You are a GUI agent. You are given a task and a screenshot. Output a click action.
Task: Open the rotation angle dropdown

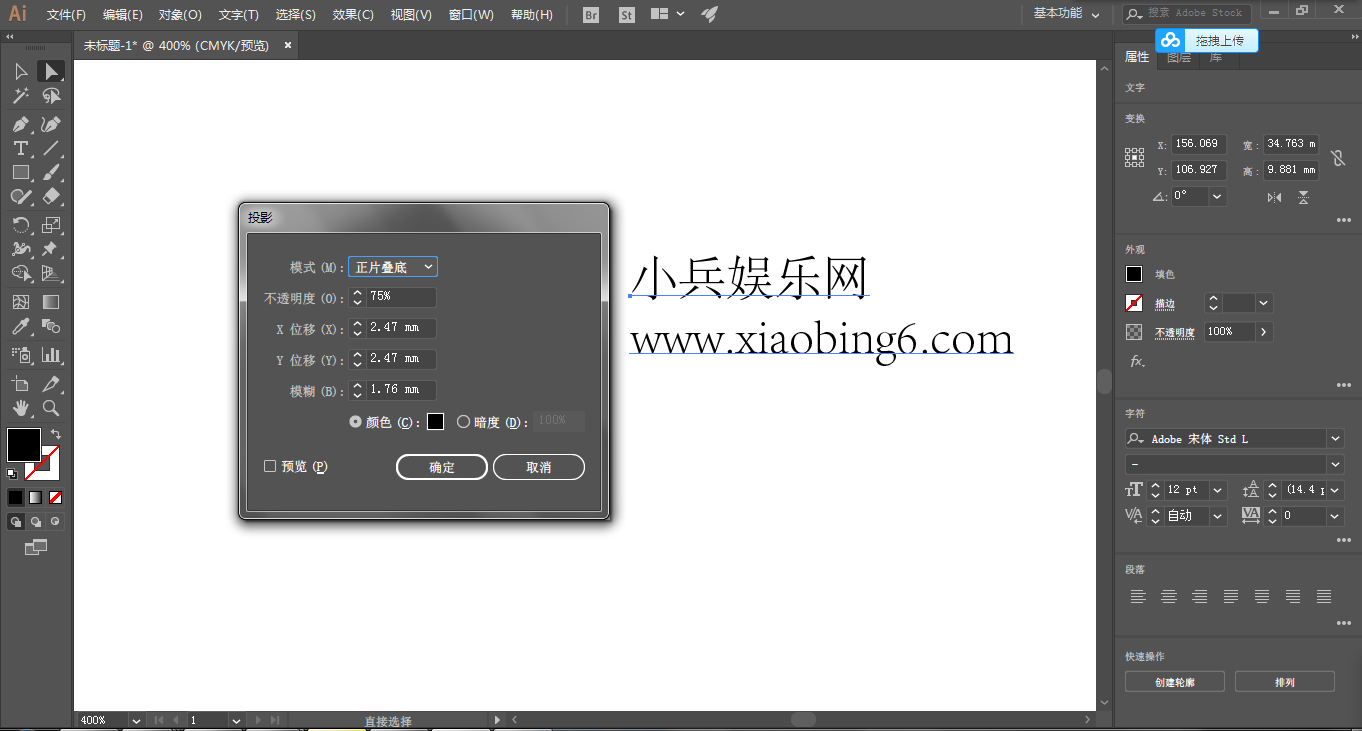[x=1217, y=196]
